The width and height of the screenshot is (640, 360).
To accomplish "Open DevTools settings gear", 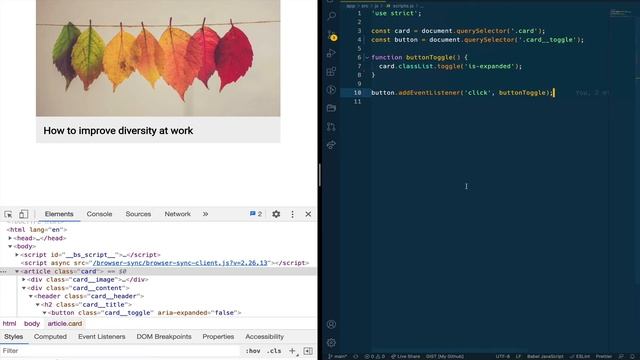I will [276, 214].
